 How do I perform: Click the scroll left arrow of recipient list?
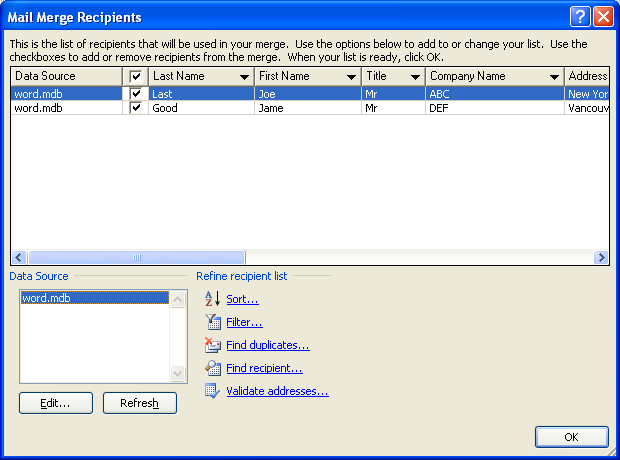click(19, 257)
